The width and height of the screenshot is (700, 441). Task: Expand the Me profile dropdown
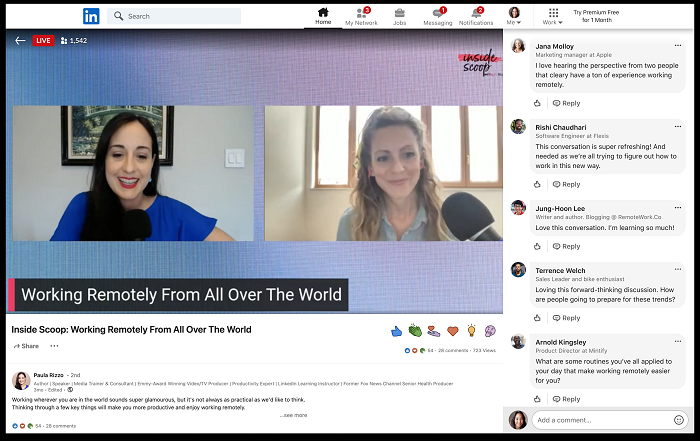[514, 16]
